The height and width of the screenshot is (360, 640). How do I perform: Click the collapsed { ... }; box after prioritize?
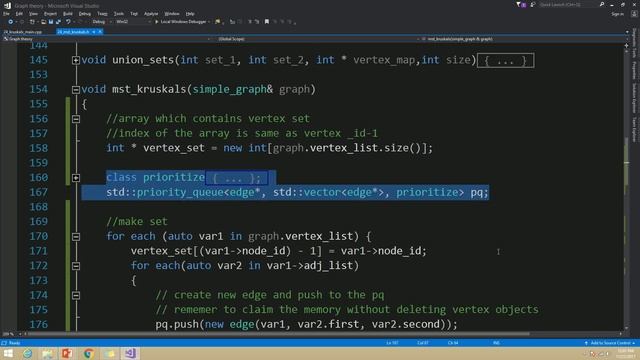(x=237, y=178)
